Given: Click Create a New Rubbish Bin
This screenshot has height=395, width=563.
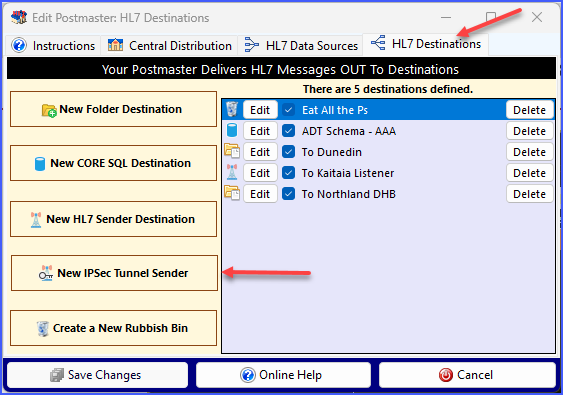Looking at the screenshot, I should coord(113,328).
